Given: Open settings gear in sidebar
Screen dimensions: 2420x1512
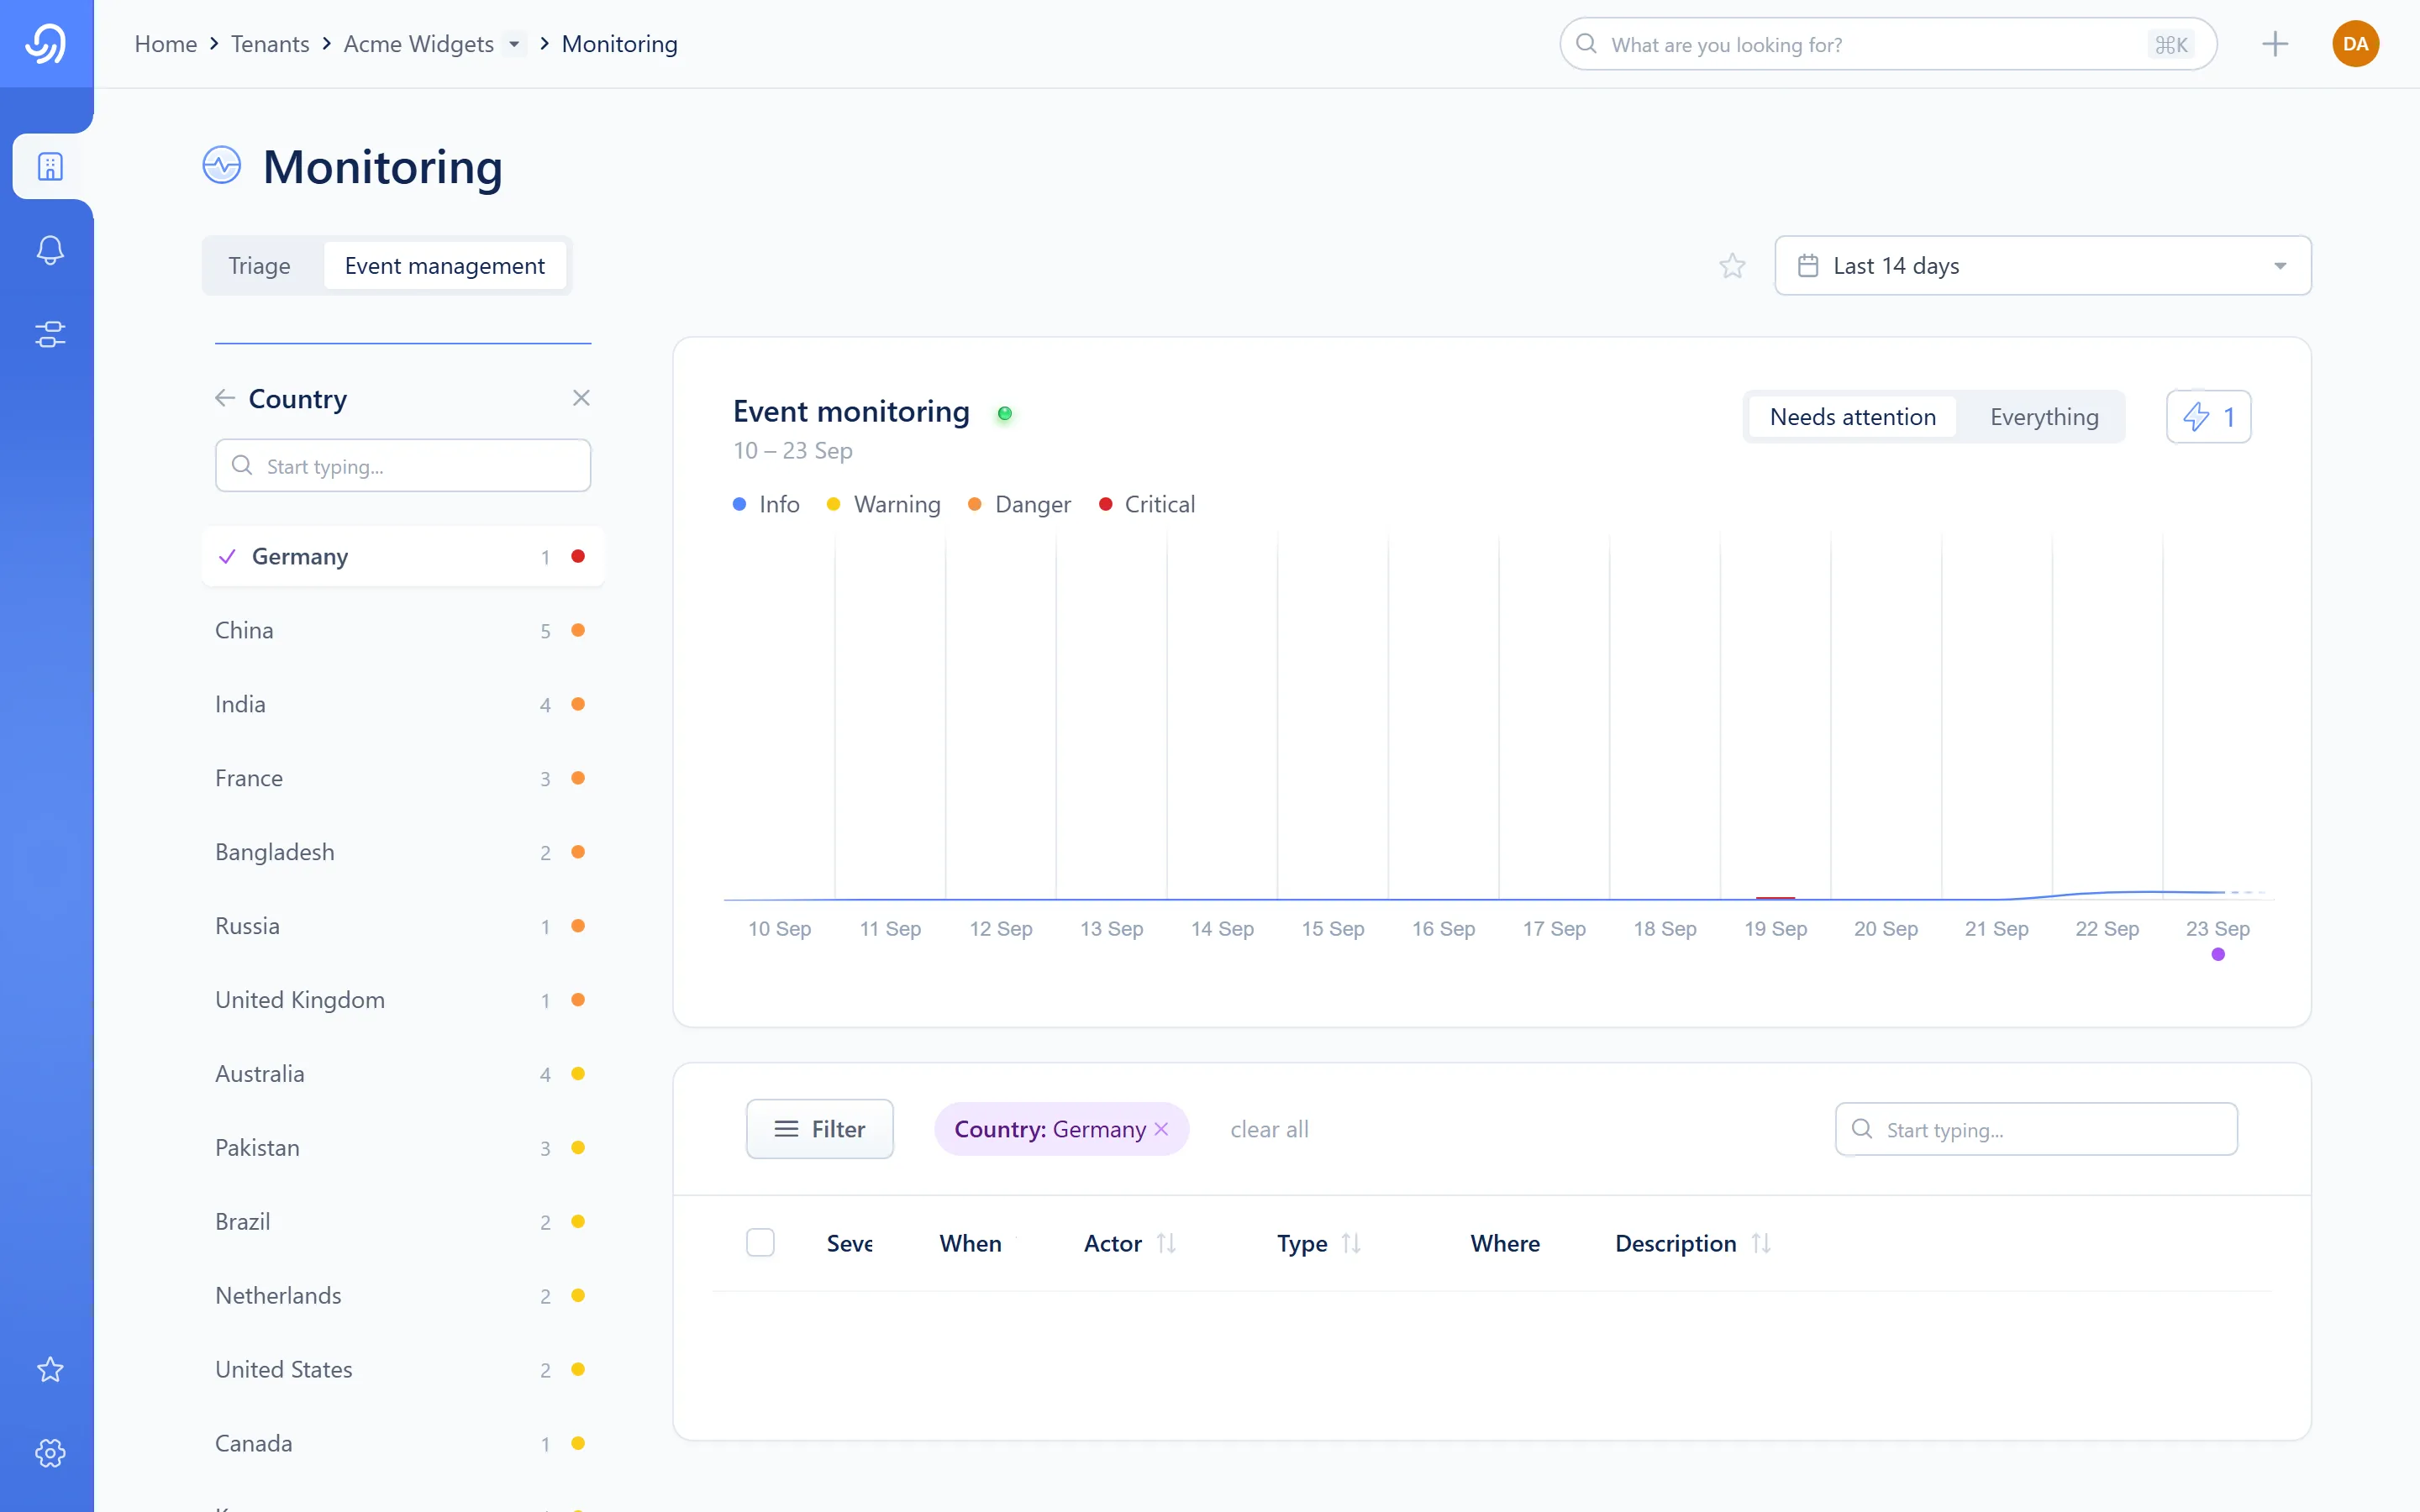Looking at the screenshot, I should 50,1453.
